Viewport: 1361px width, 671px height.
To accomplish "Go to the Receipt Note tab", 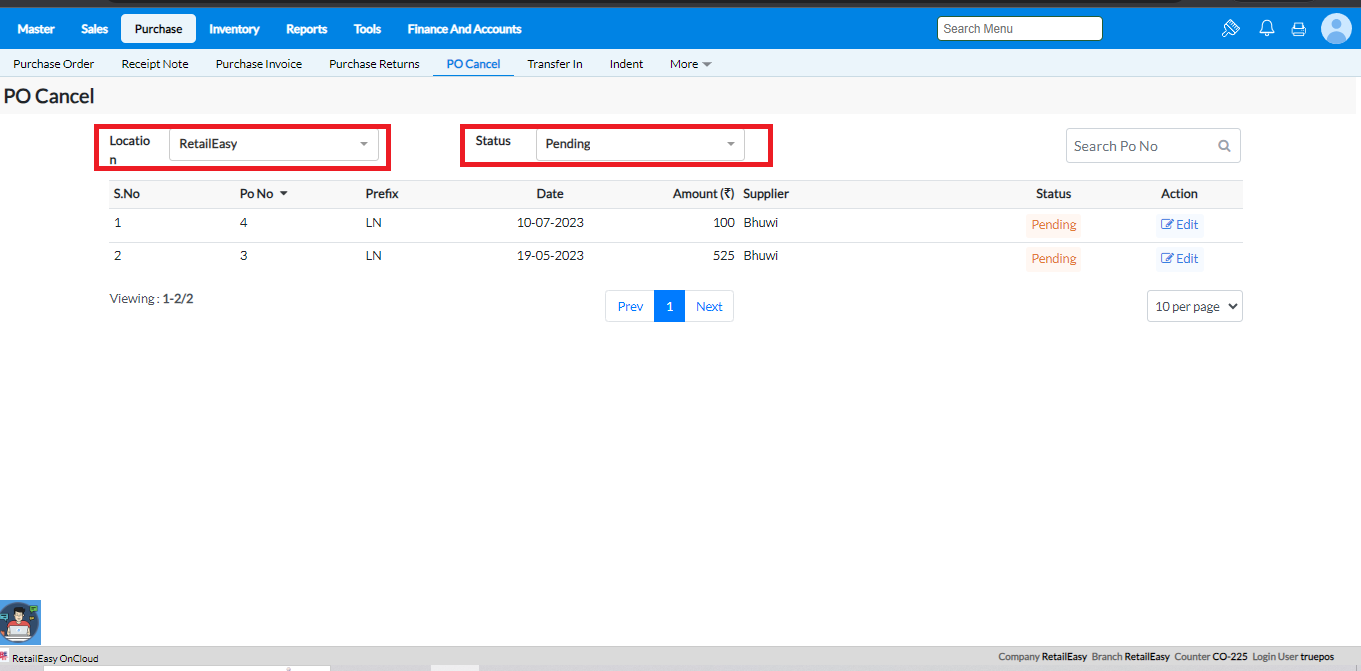I will coord(155,64).
